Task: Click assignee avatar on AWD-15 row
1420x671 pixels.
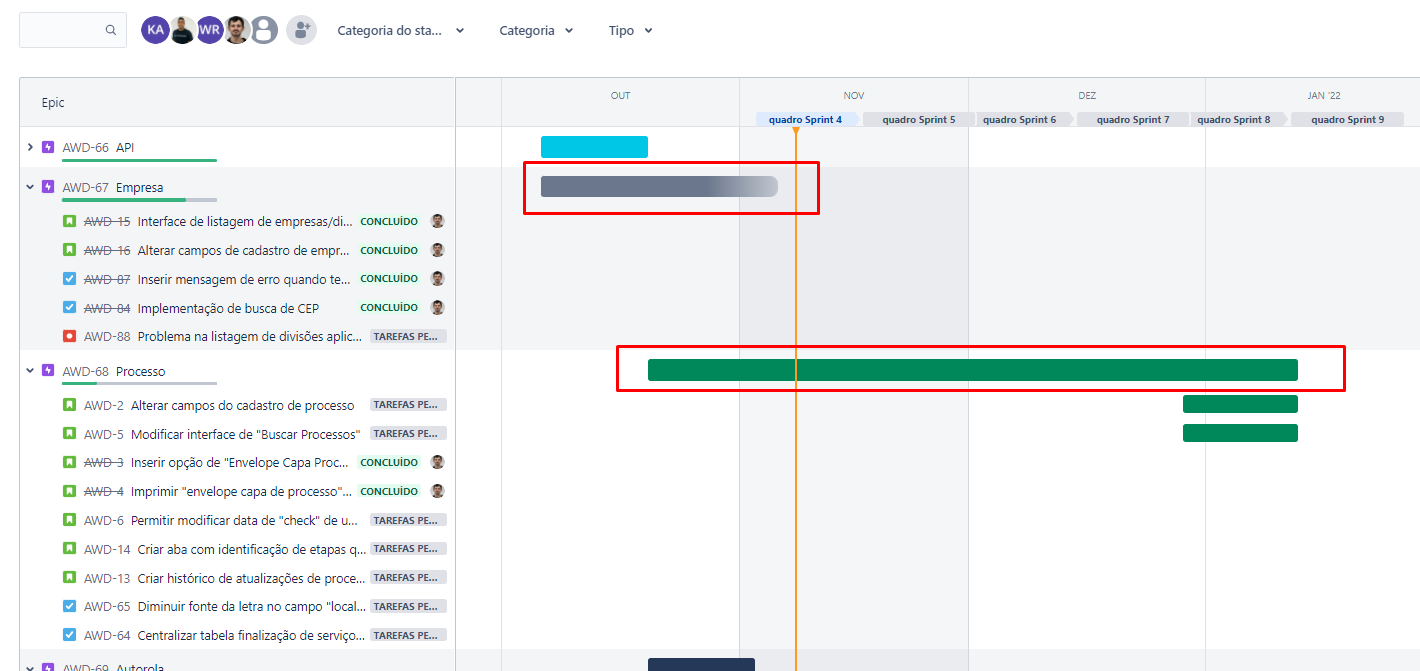Action: click(x=437, y=221)
